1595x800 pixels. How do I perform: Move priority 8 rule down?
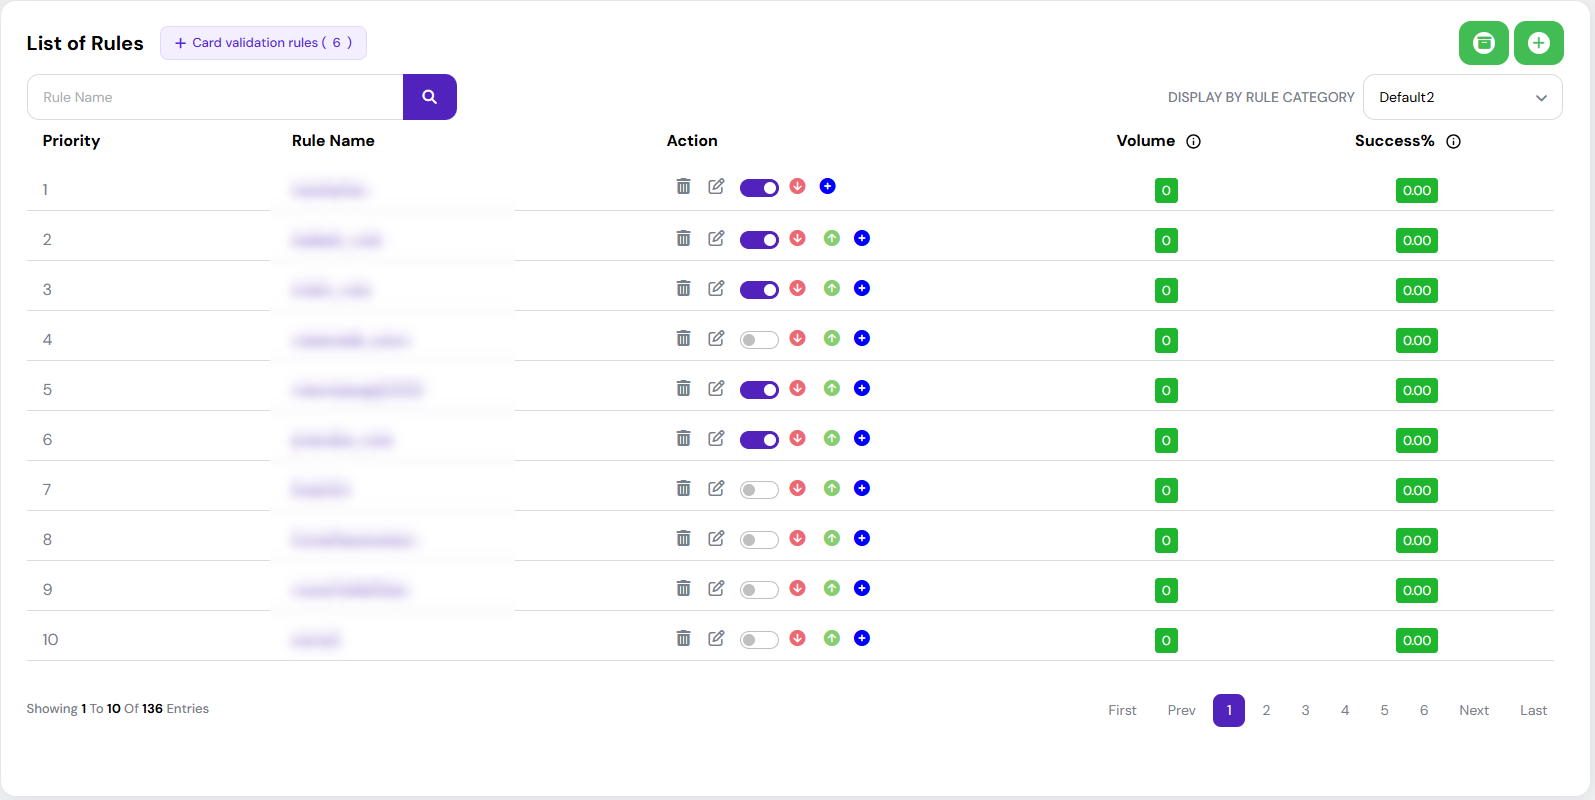point(797,538)
